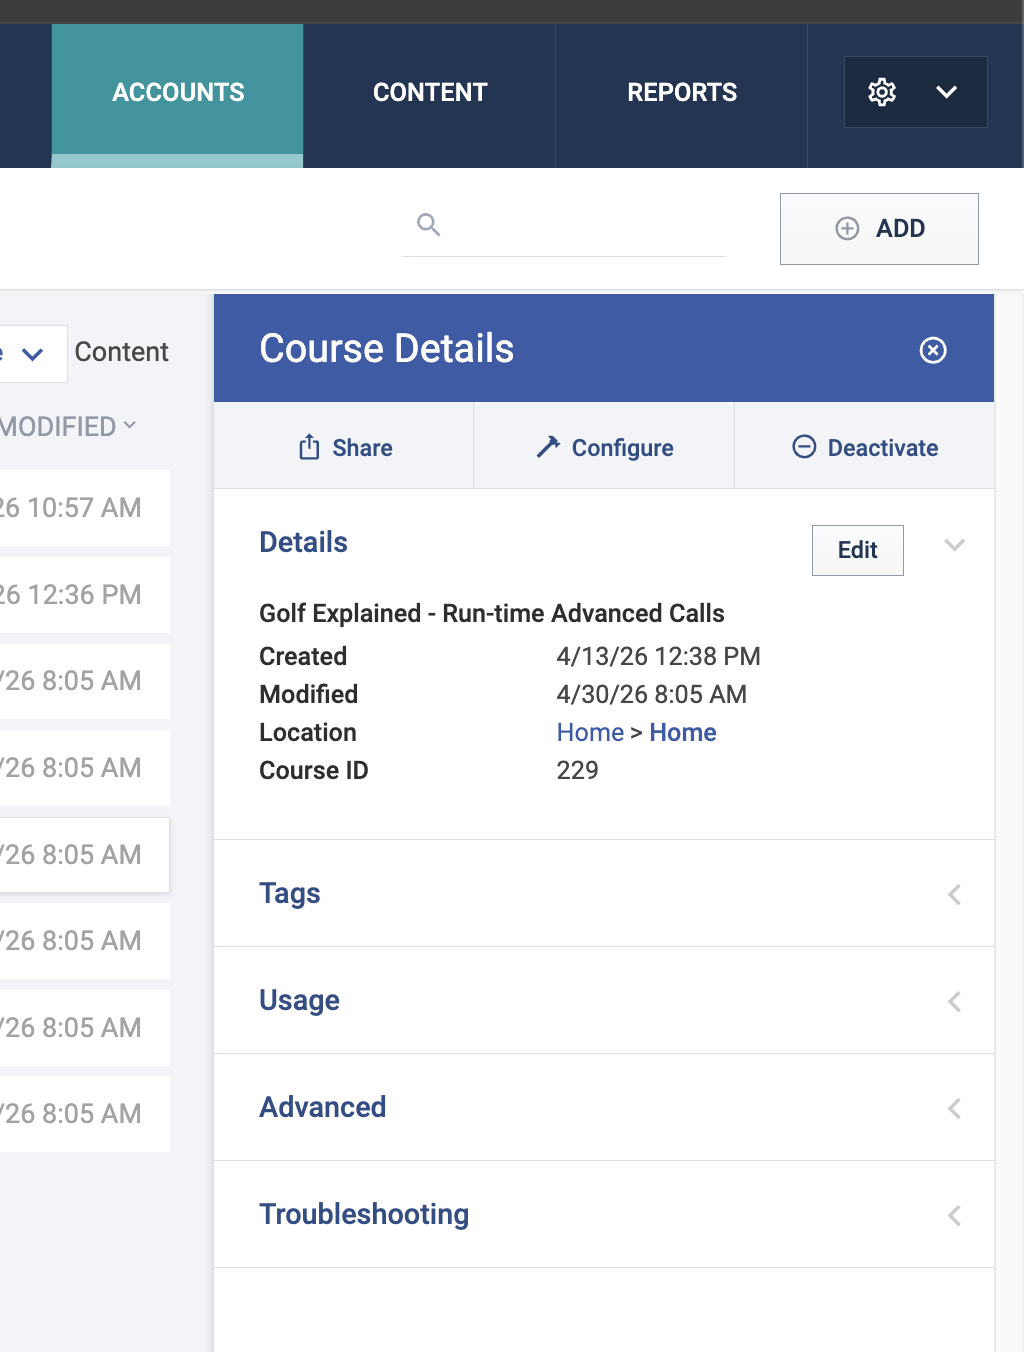Click the Modified date 4/30/26 8:05 AM
1024x1352 pixels.
pyautogui.click(x=651, y=695)
